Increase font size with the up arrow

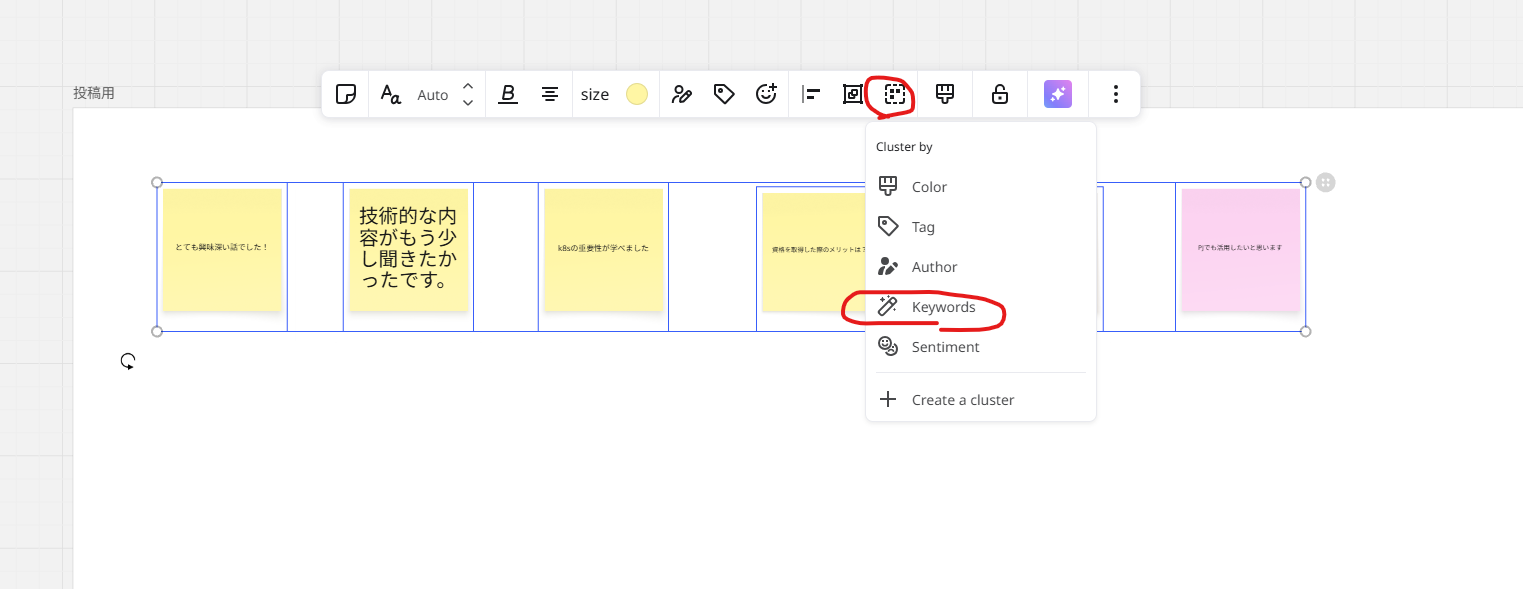pyautogui.click(x=468, y=86)
